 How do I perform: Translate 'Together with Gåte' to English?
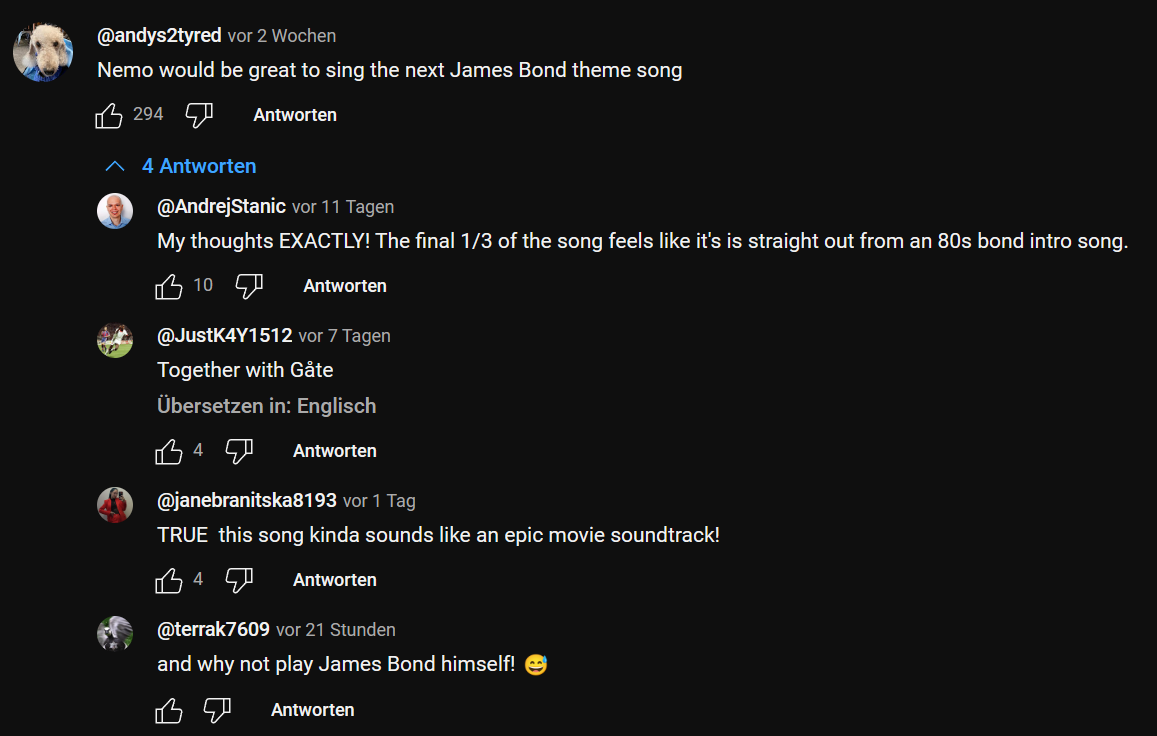[267, 406]
